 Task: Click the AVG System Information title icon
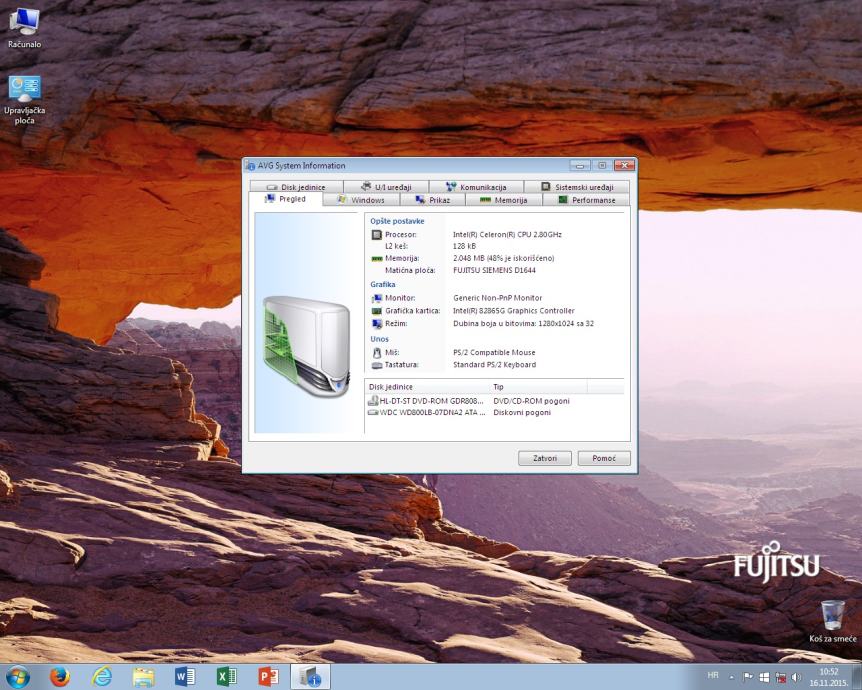point(251,165)
